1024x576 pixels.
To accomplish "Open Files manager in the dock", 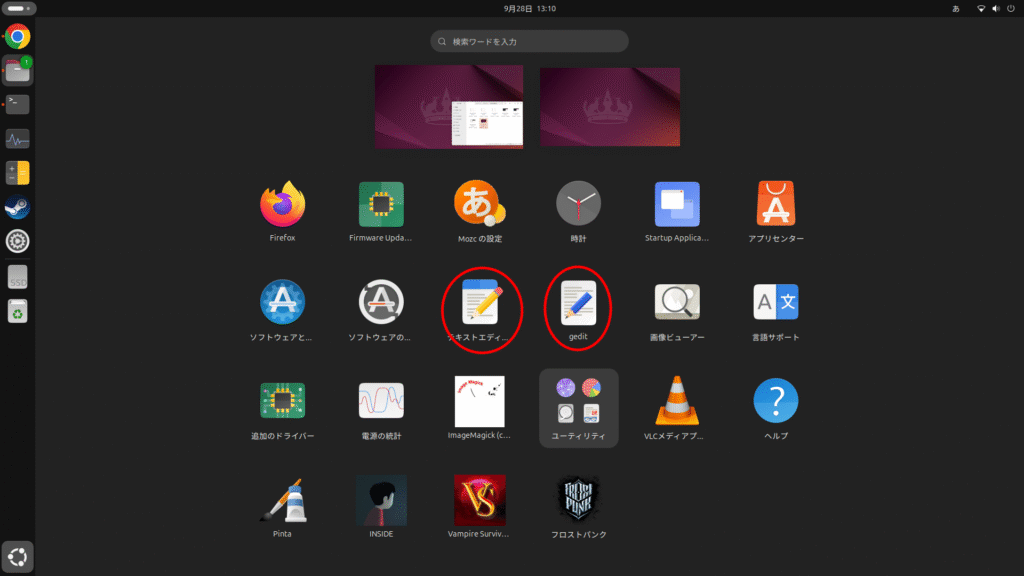I will click(18, 71).
